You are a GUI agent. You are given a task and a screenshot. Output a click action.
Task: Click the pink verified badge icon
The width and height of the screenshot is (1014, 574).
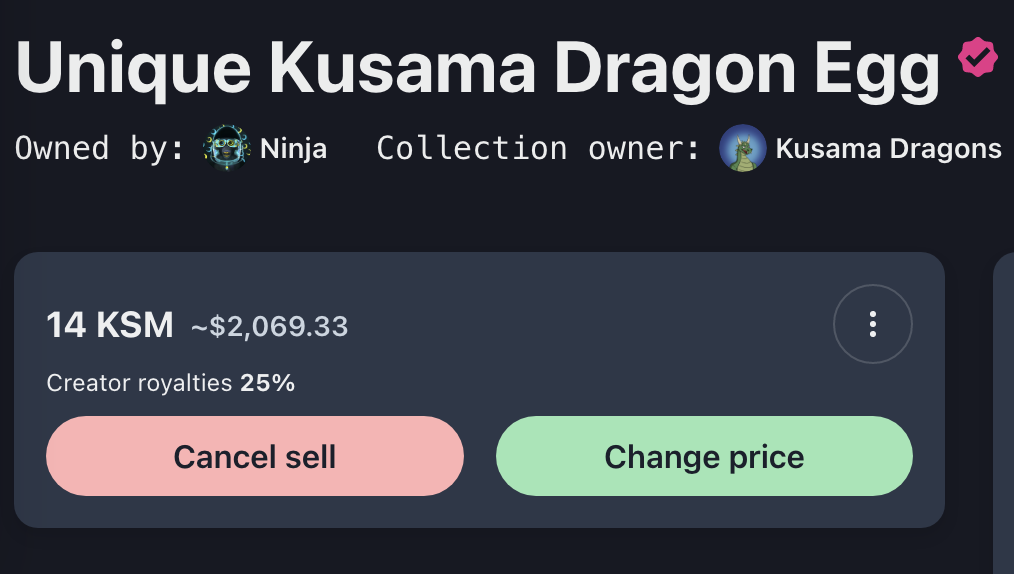978,58
